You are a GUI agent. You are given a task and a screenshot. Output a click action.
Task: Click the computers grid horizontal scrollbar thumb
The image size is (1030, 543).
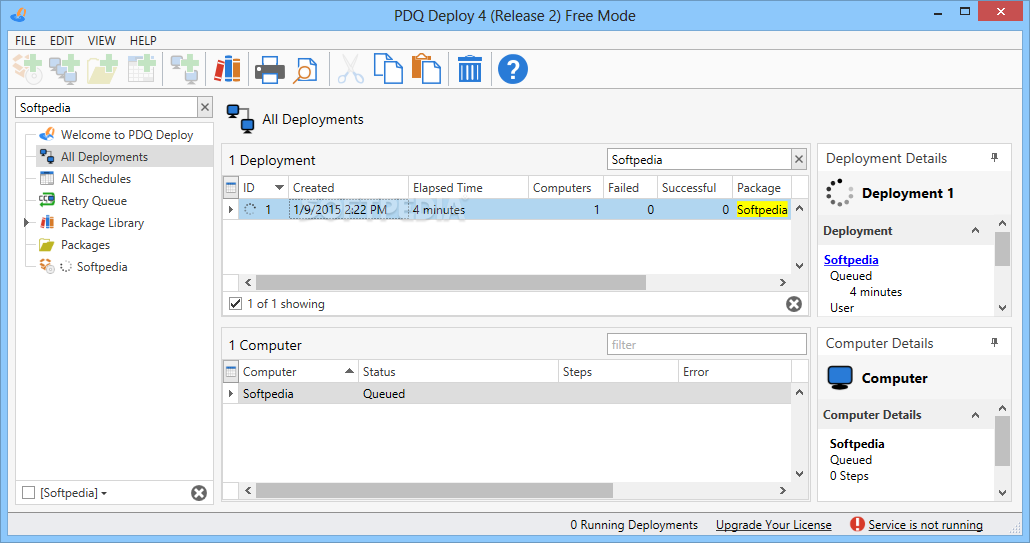point(434,490)
